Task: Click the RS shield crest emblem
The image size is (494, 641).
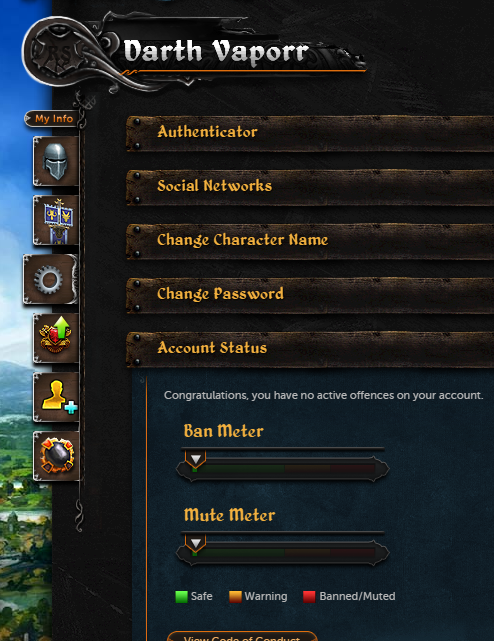Action: point(57,51)
